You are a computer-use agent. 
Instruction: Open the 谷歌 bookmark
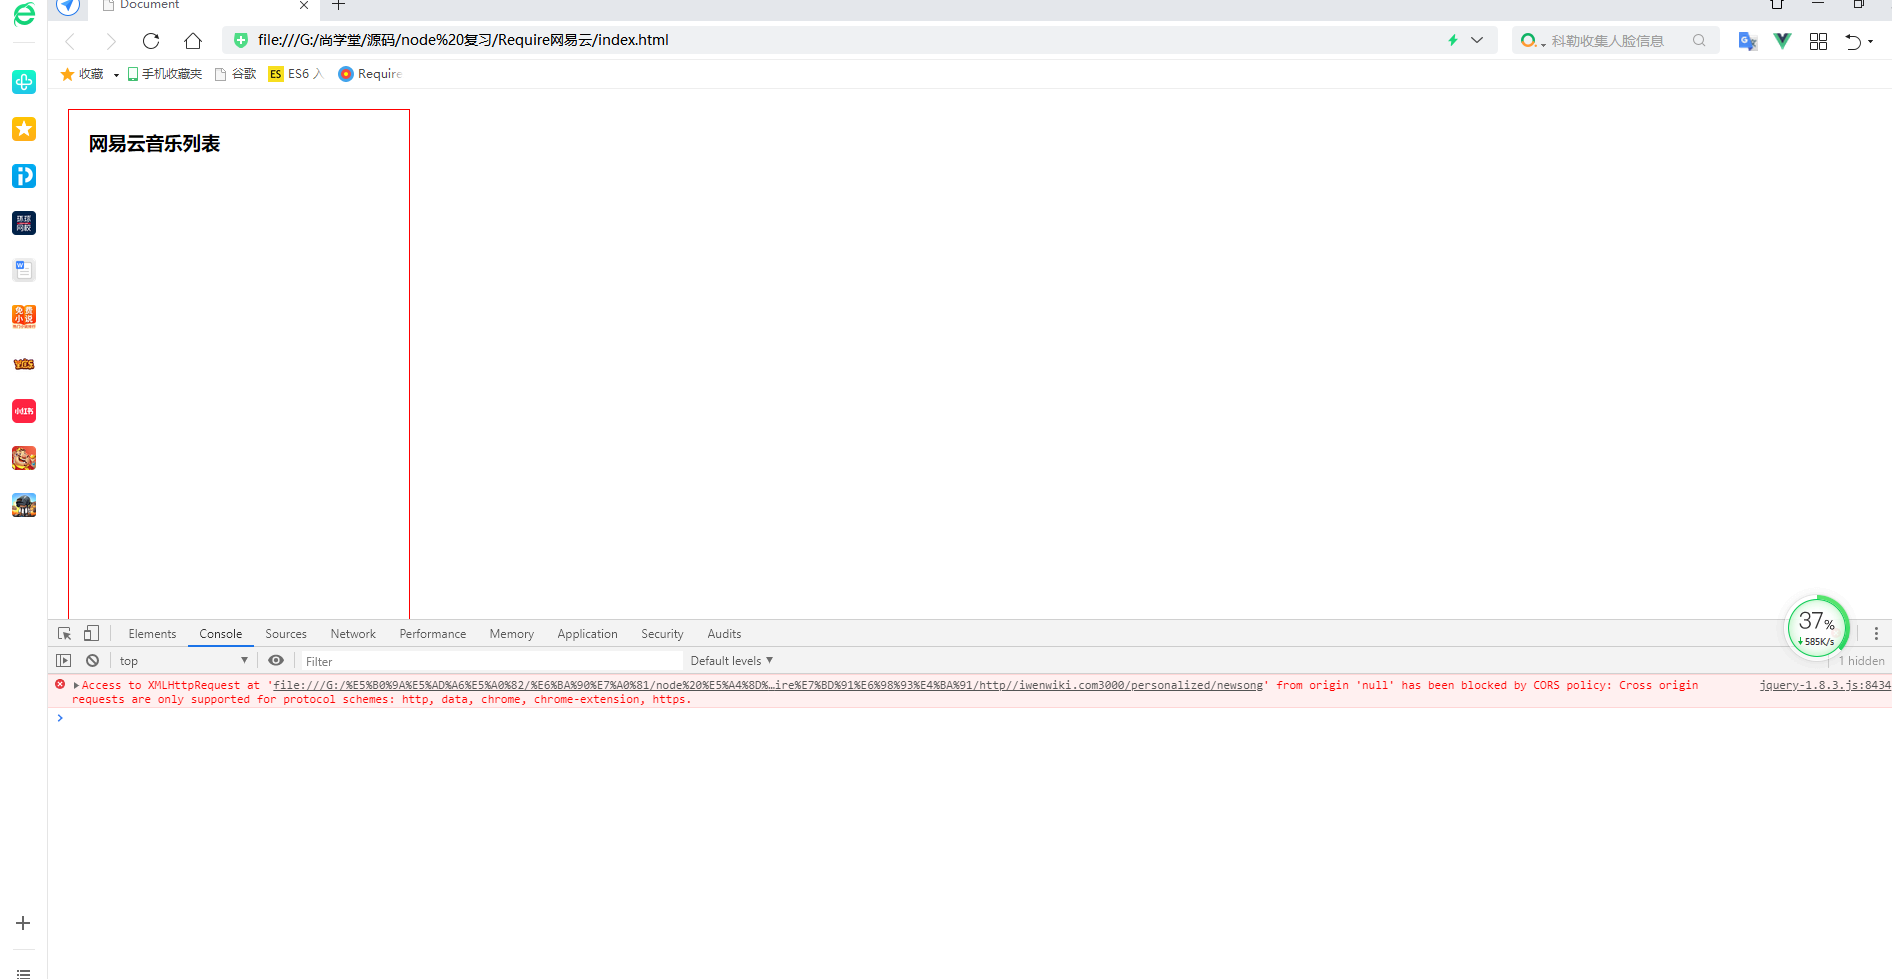pyautogui.click(x=236, y=74)
